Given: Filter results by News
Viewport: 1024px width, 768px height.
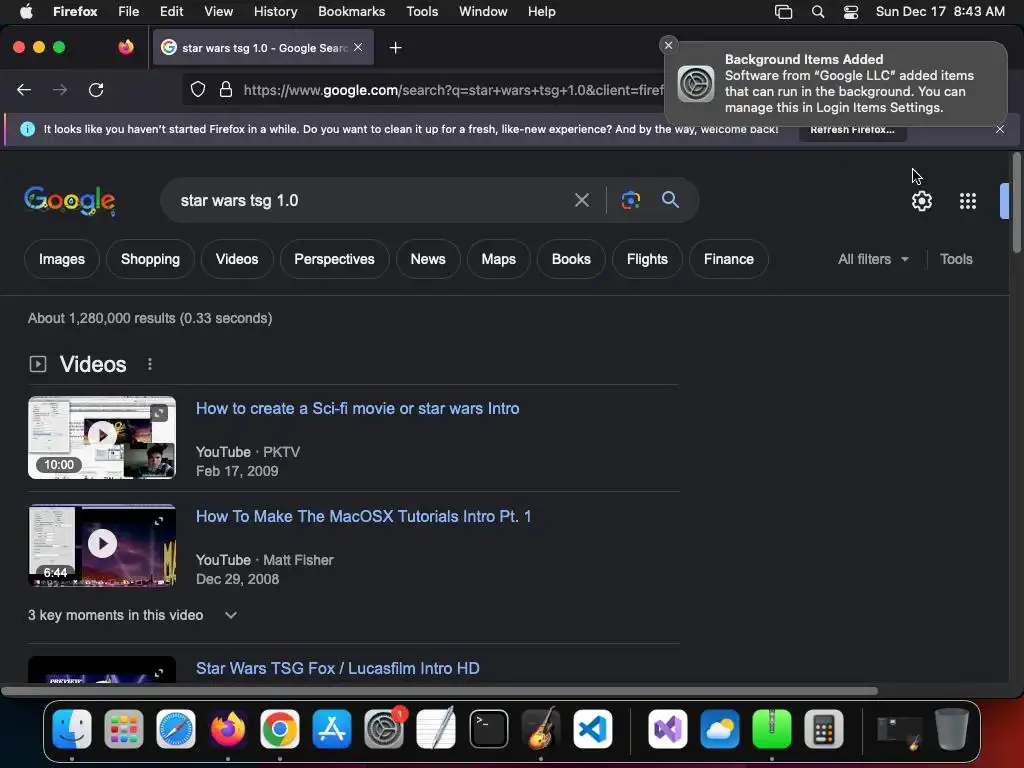Looking at the screenshot, I should point(428,259).
